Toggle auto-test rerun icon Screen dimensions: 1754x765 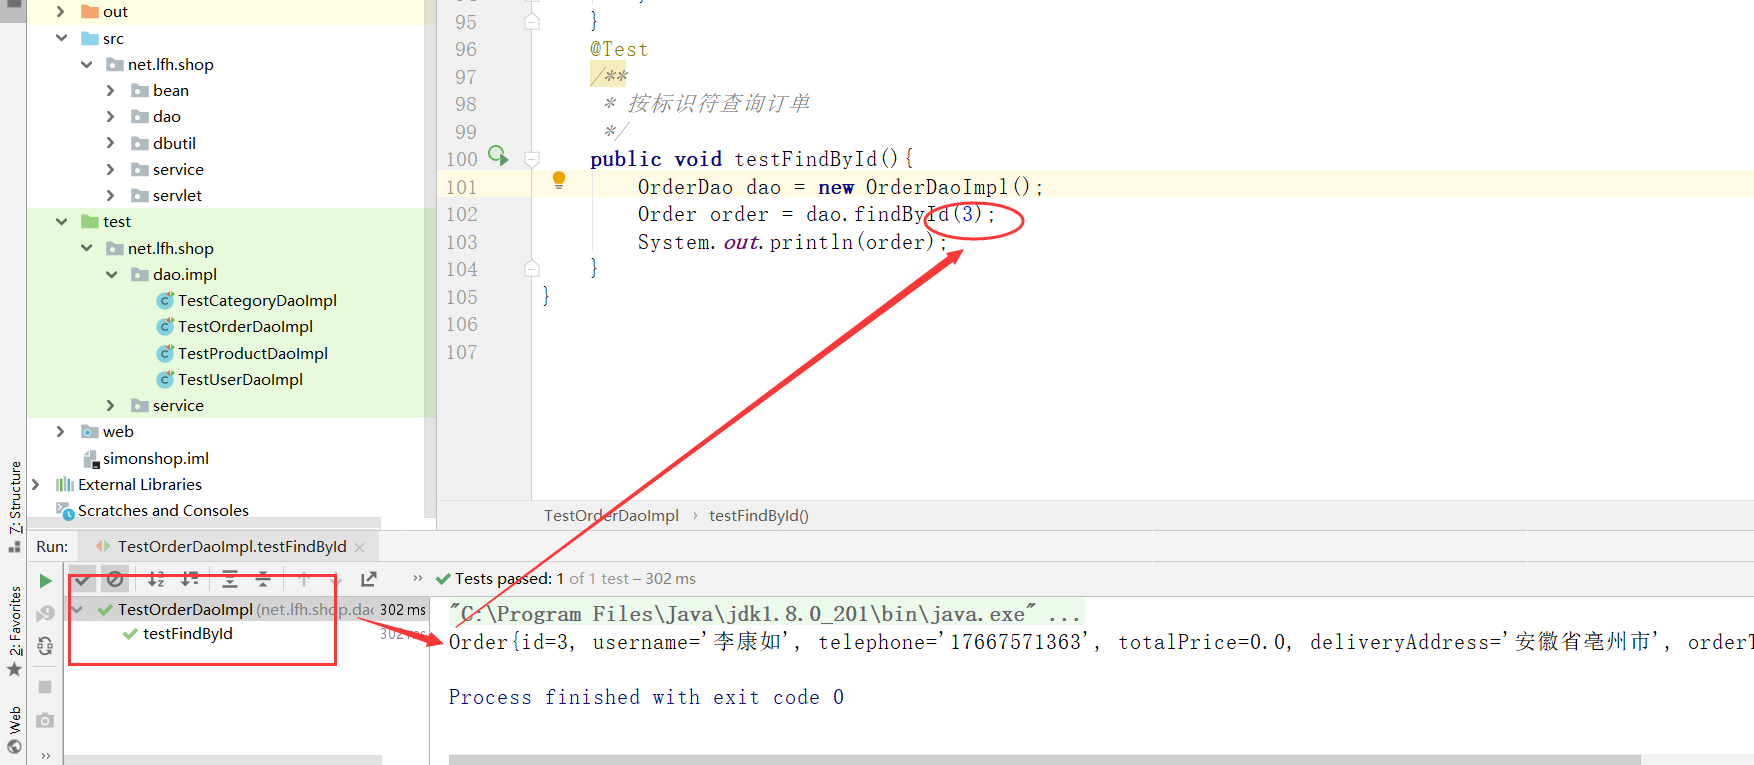click(x=45, y=646)
